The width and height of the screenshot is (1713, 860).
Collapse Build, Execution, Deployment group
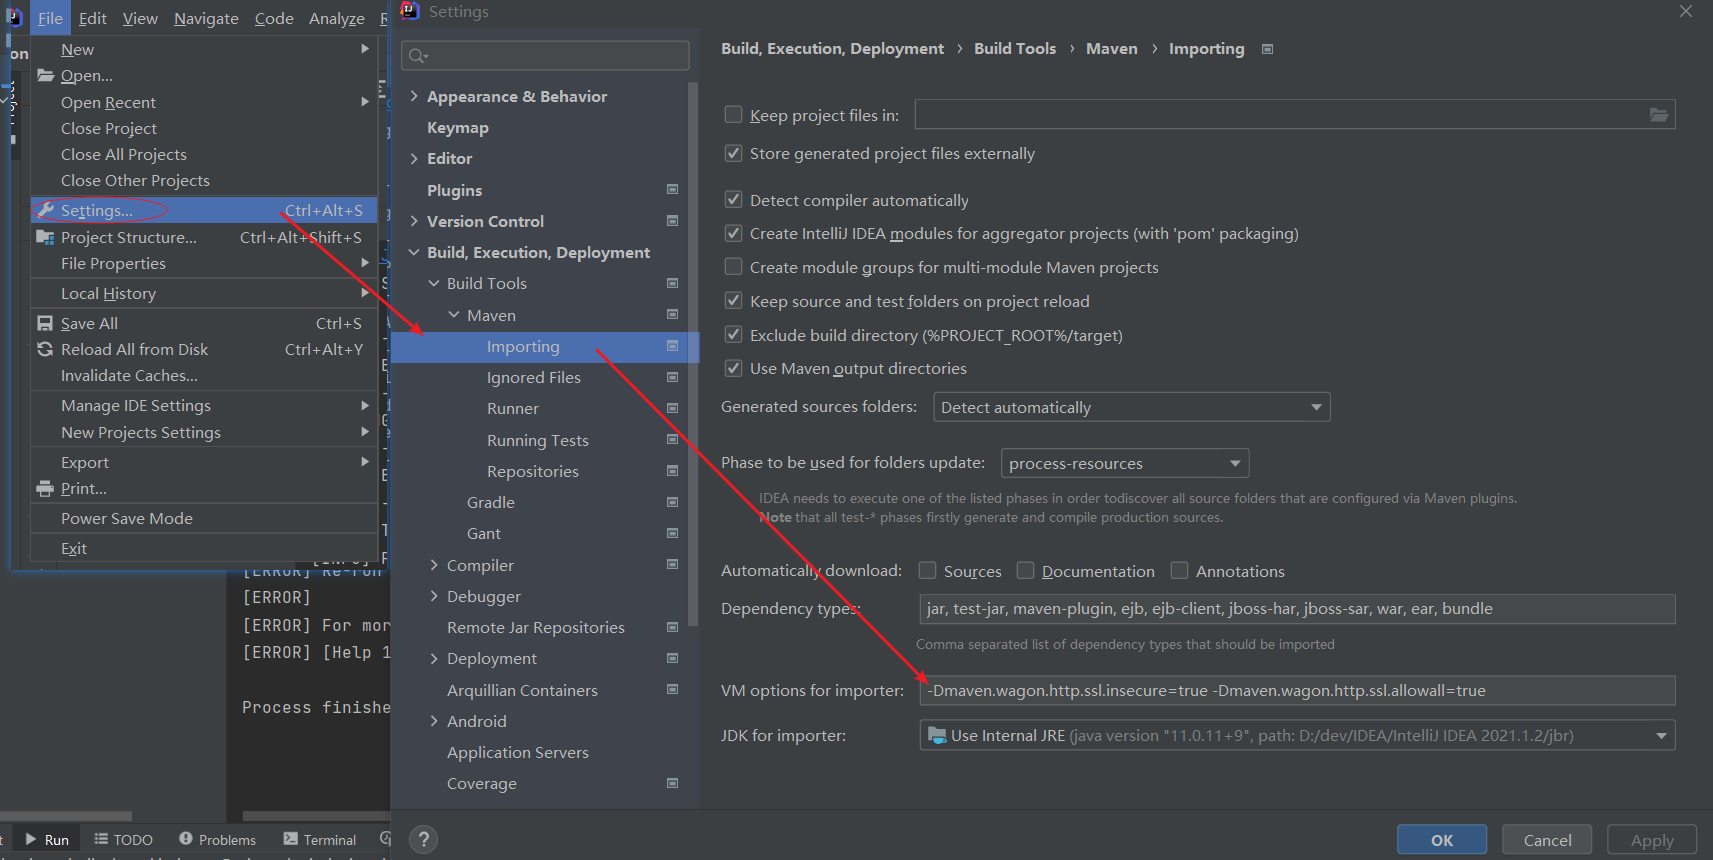tap(414, 252)
